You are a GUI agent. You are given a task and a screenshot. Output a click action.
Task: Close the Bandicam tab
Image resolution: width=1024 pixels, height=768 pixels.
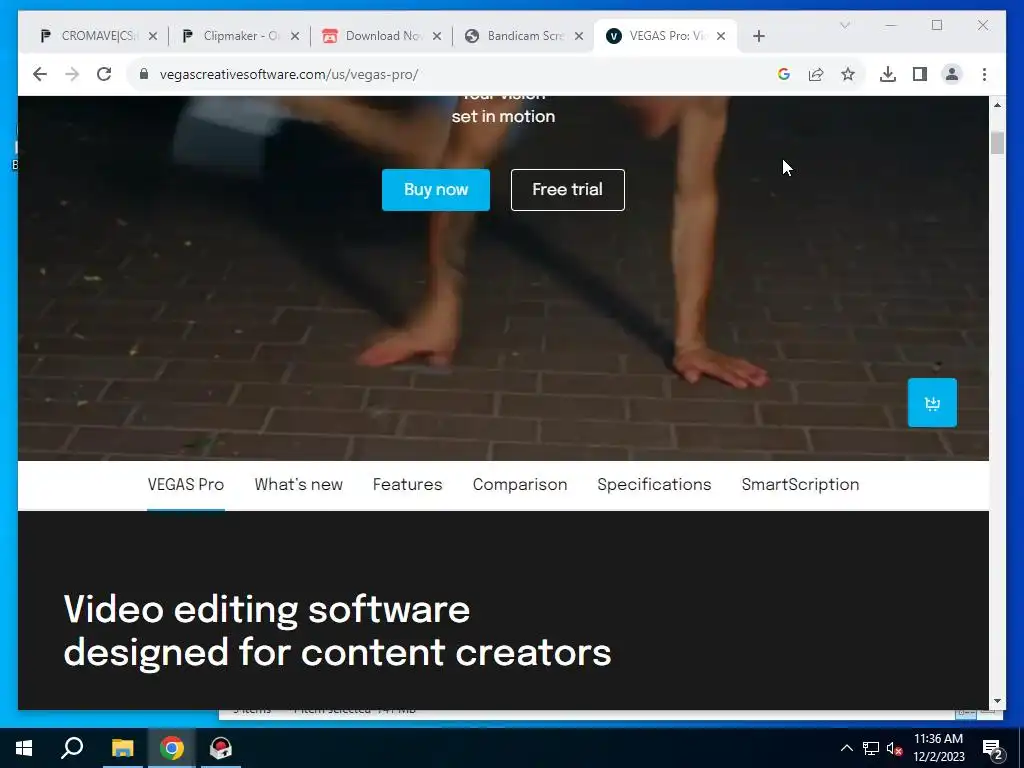click(x=579, y=36)
